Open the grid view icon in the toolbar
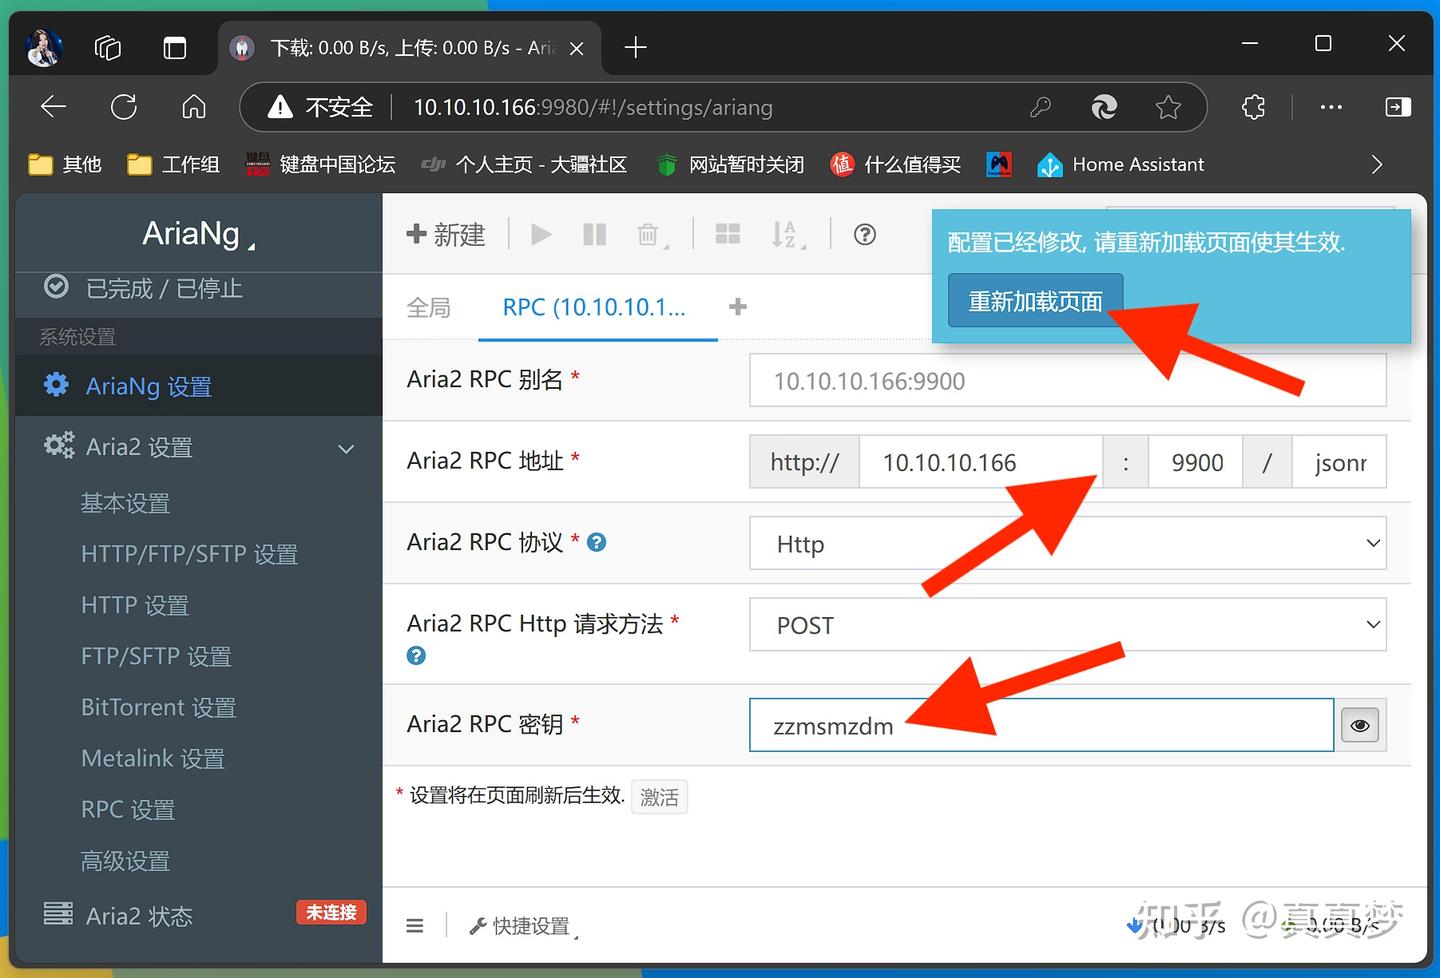1440x978 pixels. point(727,234)
